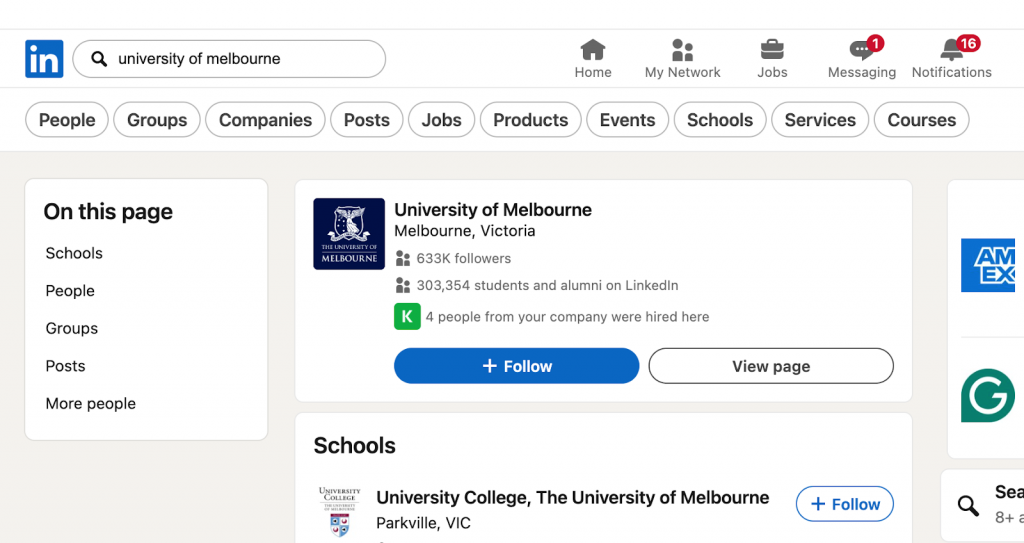
Task: Click the American Express logo
Action: pos(988,265)
